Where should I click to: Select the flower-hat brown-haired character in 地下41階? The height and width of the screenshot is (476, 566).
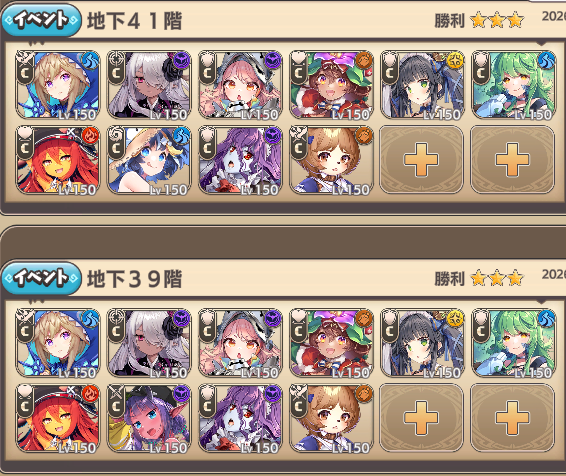[331, 85]
